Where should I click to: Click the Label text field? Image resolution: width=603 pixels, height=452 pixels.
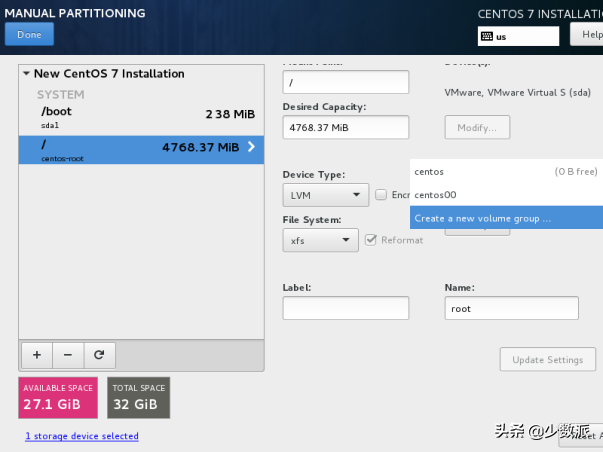pyautogui.click(x=345, y=309)
